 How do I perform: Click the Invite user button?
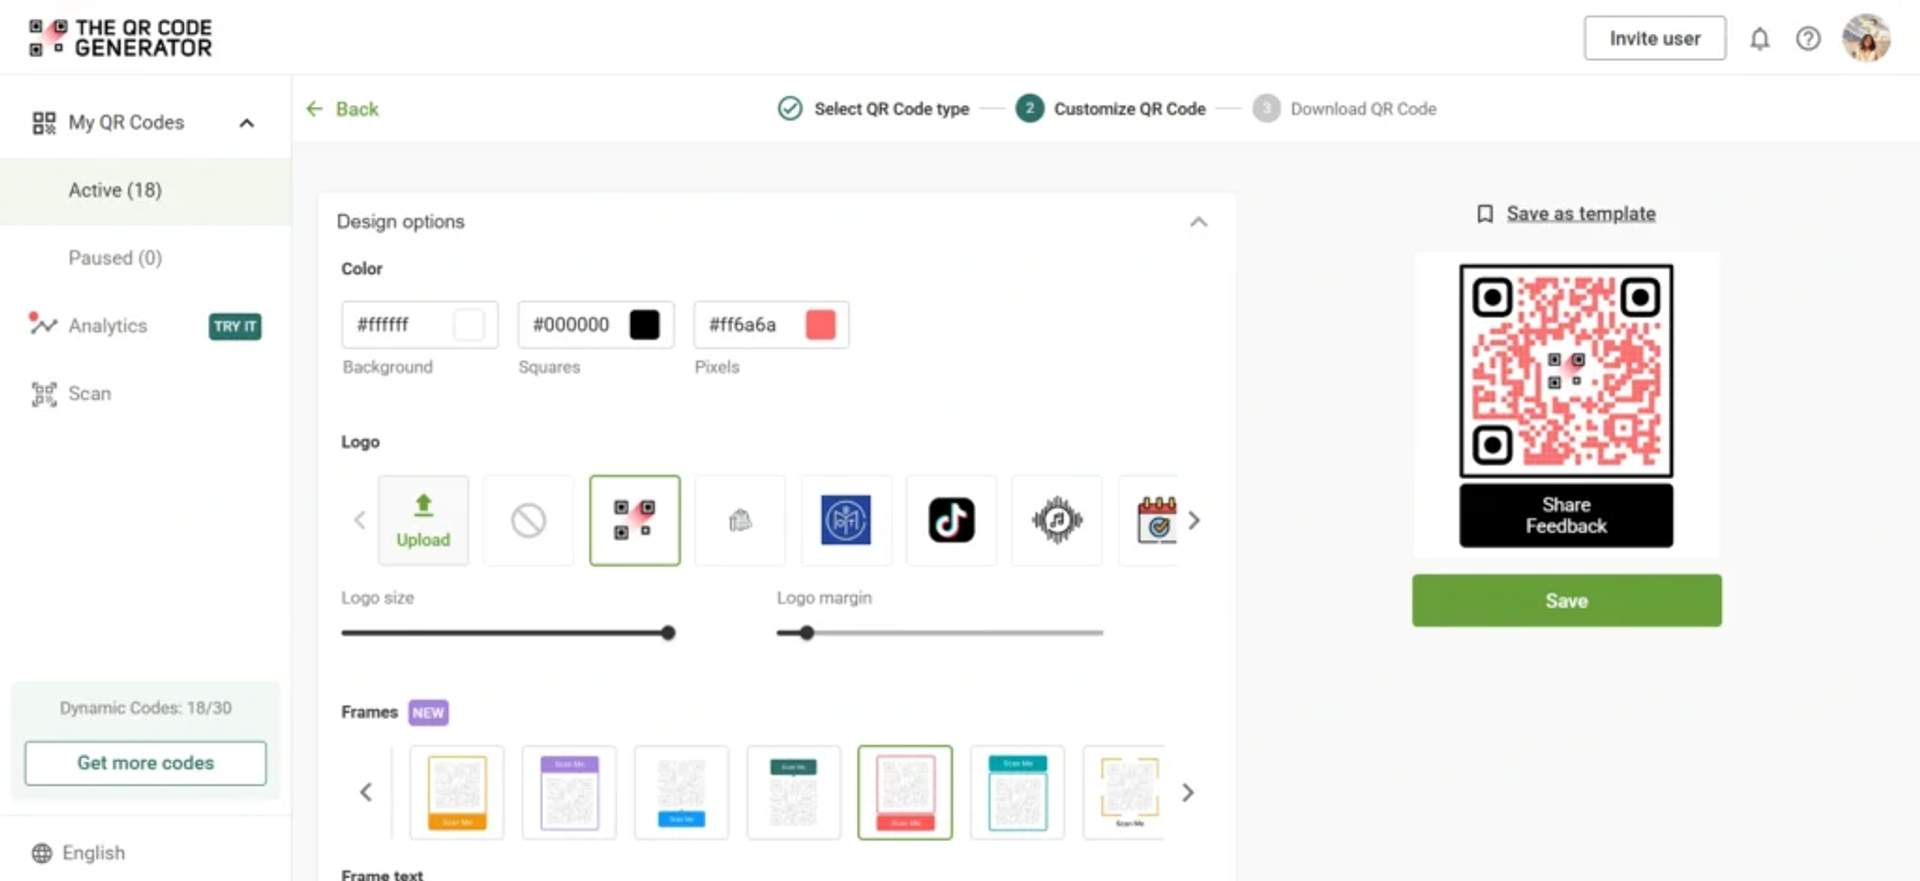[x=1654, y=38]
